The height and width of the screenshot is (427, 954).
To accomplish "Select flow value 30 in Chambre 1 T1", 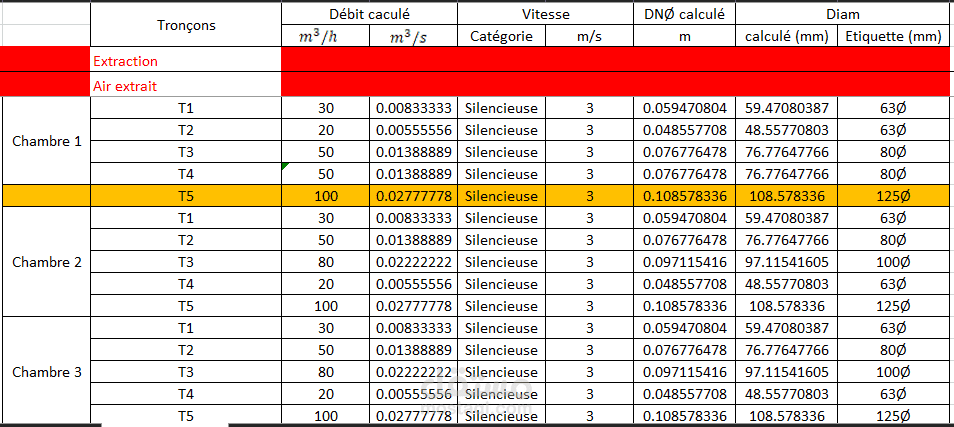I will tap(326, 108).
